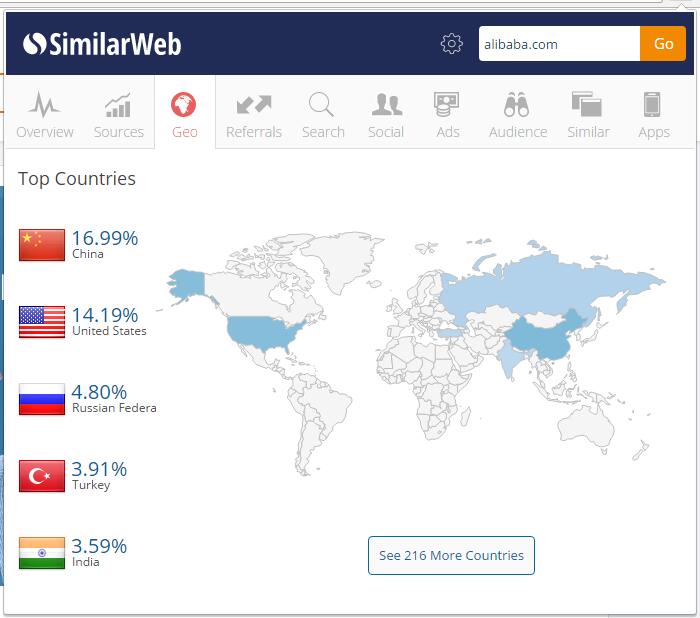Open the Overview tab
This screenshot has width=700, height=618.
coord(45,114)
